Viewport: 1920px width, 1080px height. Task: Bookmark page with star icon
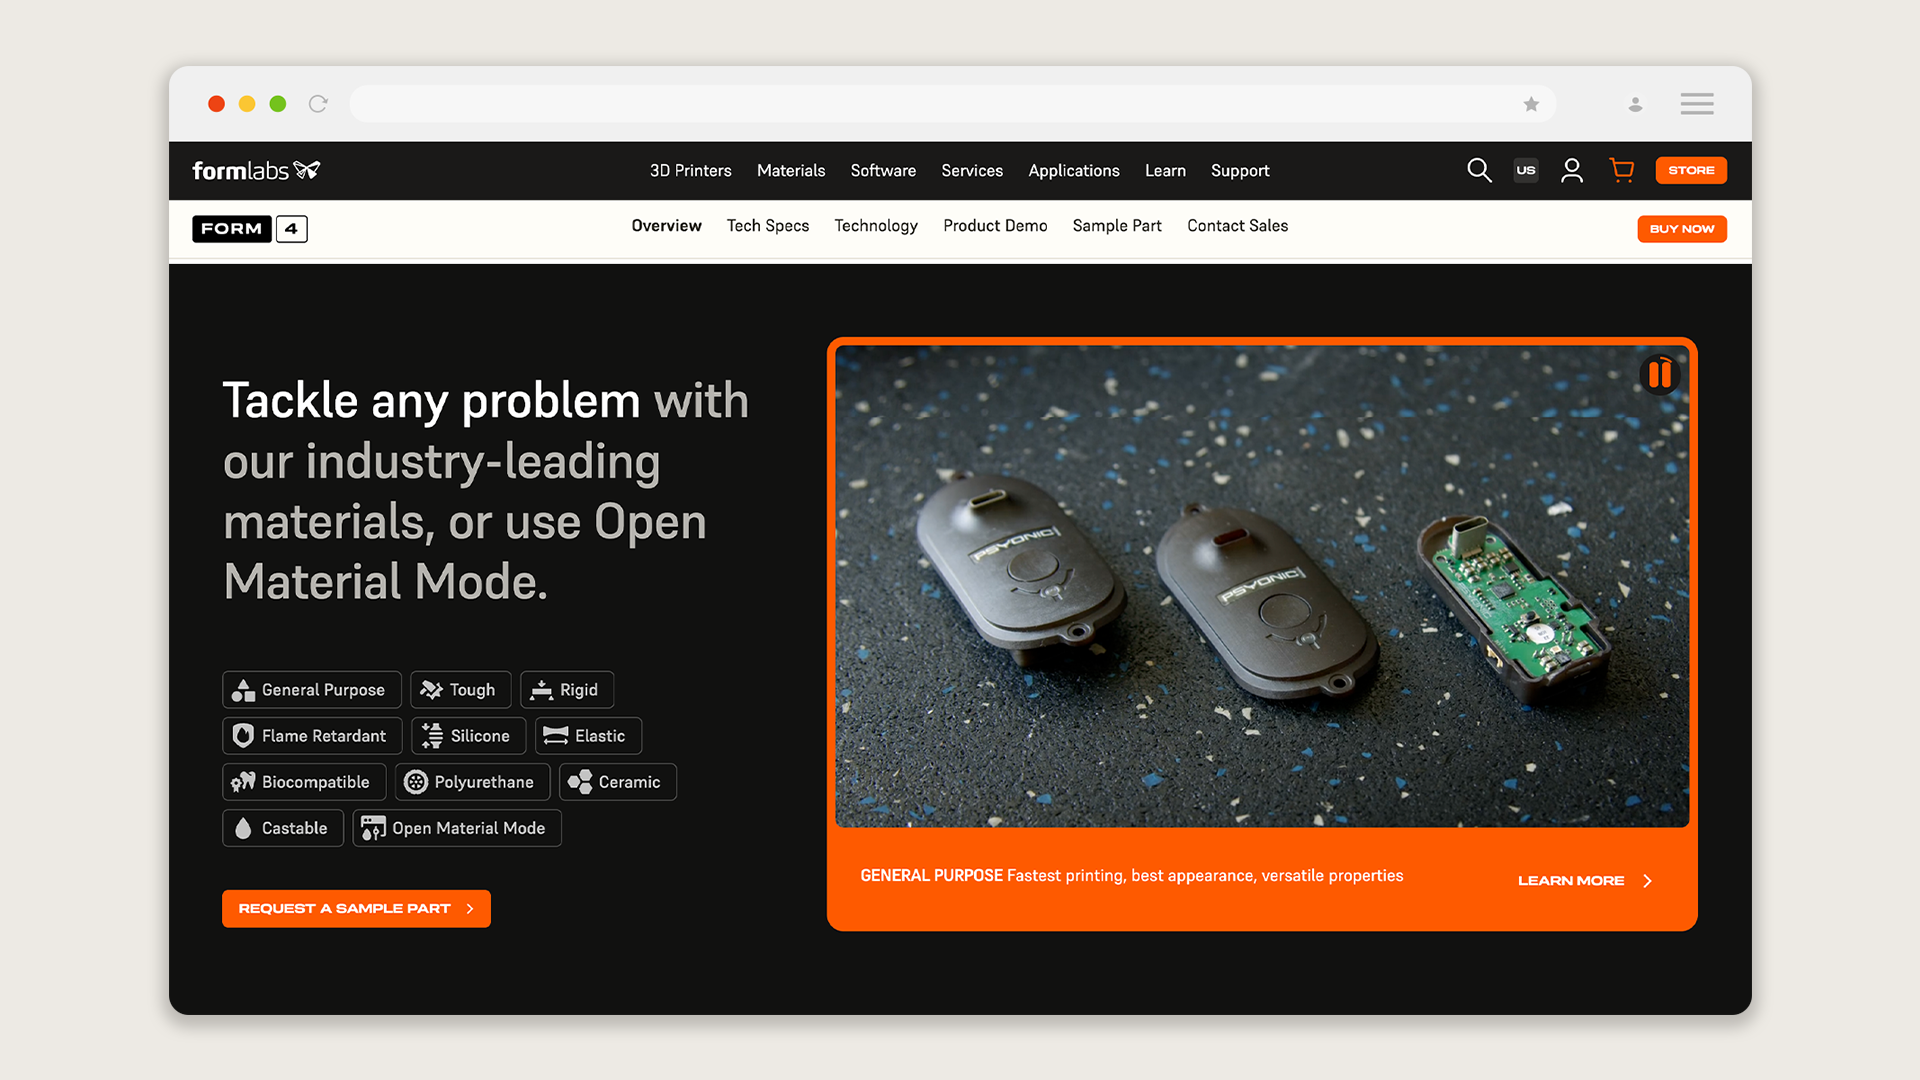1531,104
